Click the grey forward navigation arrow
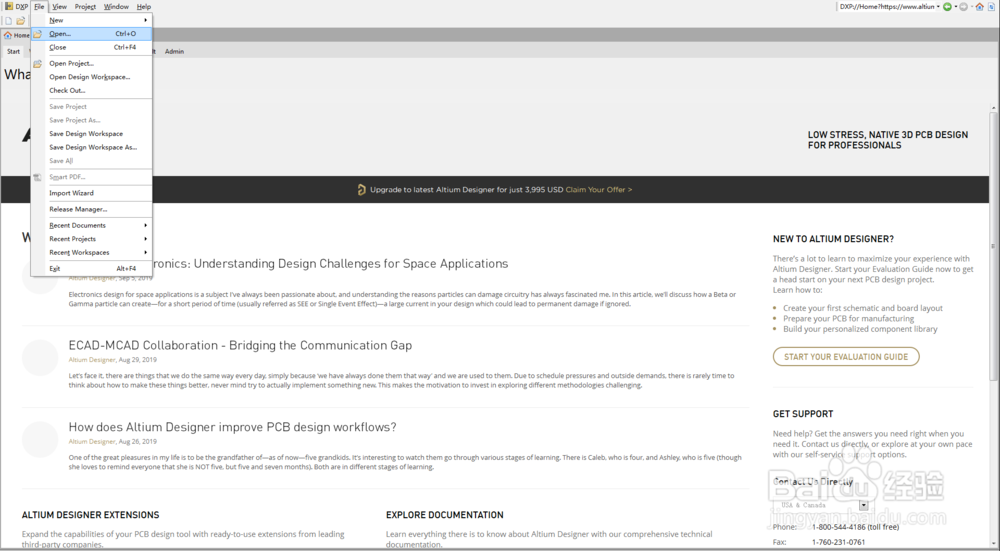This screenshot has width=1000, height=551. coord(964,6)
